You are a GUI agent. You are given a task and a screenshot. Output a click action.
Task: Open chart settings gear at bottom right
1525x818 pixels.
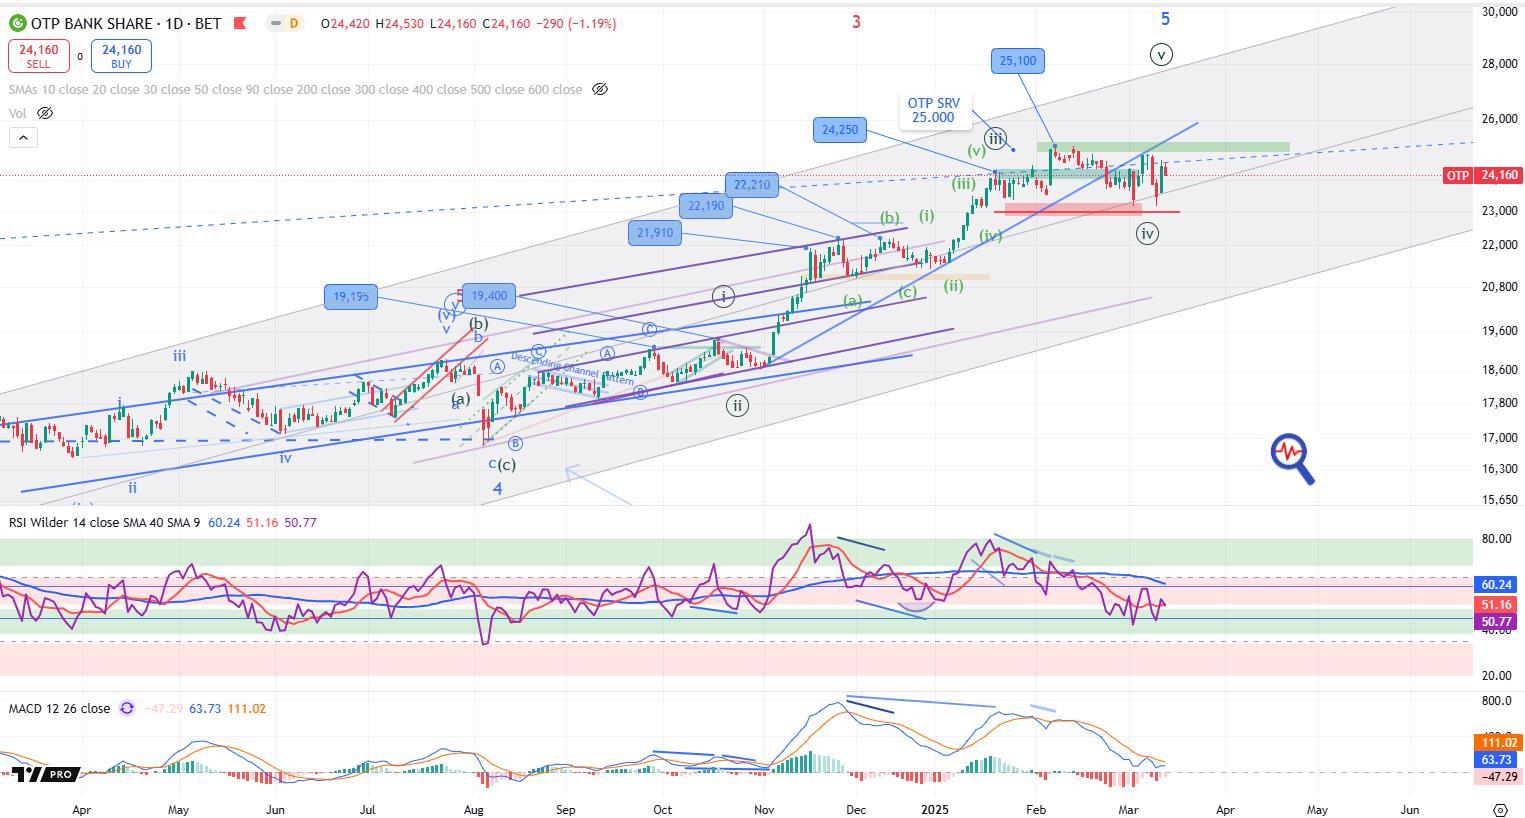[x=1499, y=809]
